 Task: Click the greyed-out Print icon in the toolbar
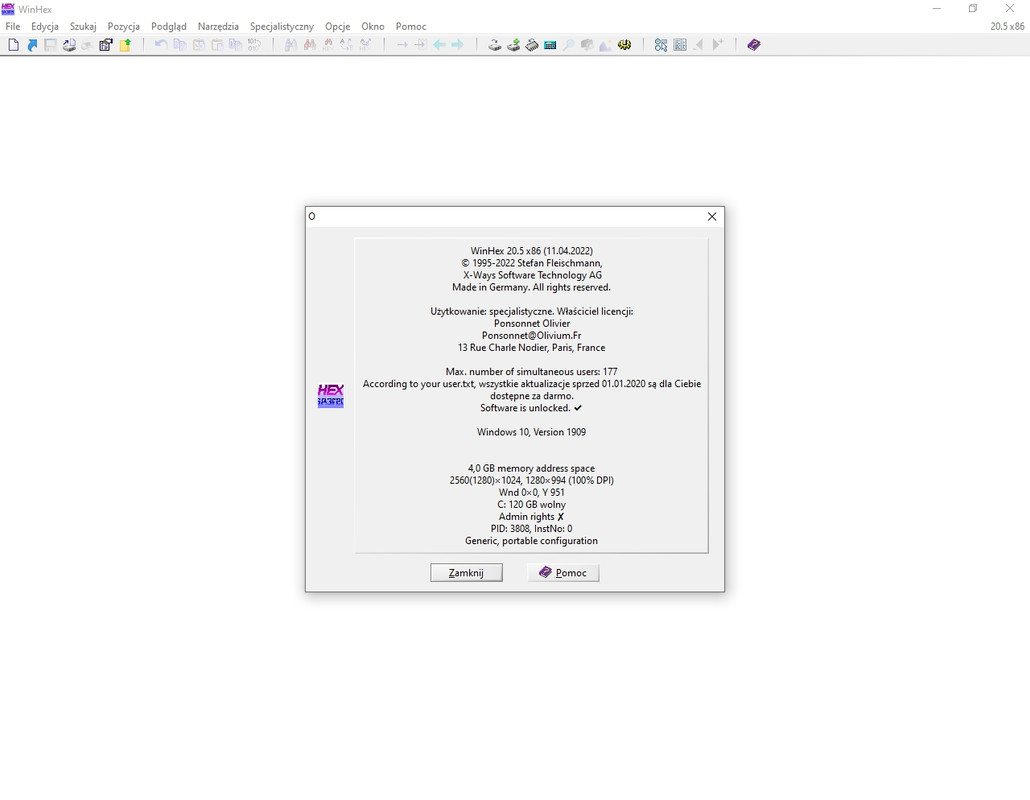[x=87, y=45]
